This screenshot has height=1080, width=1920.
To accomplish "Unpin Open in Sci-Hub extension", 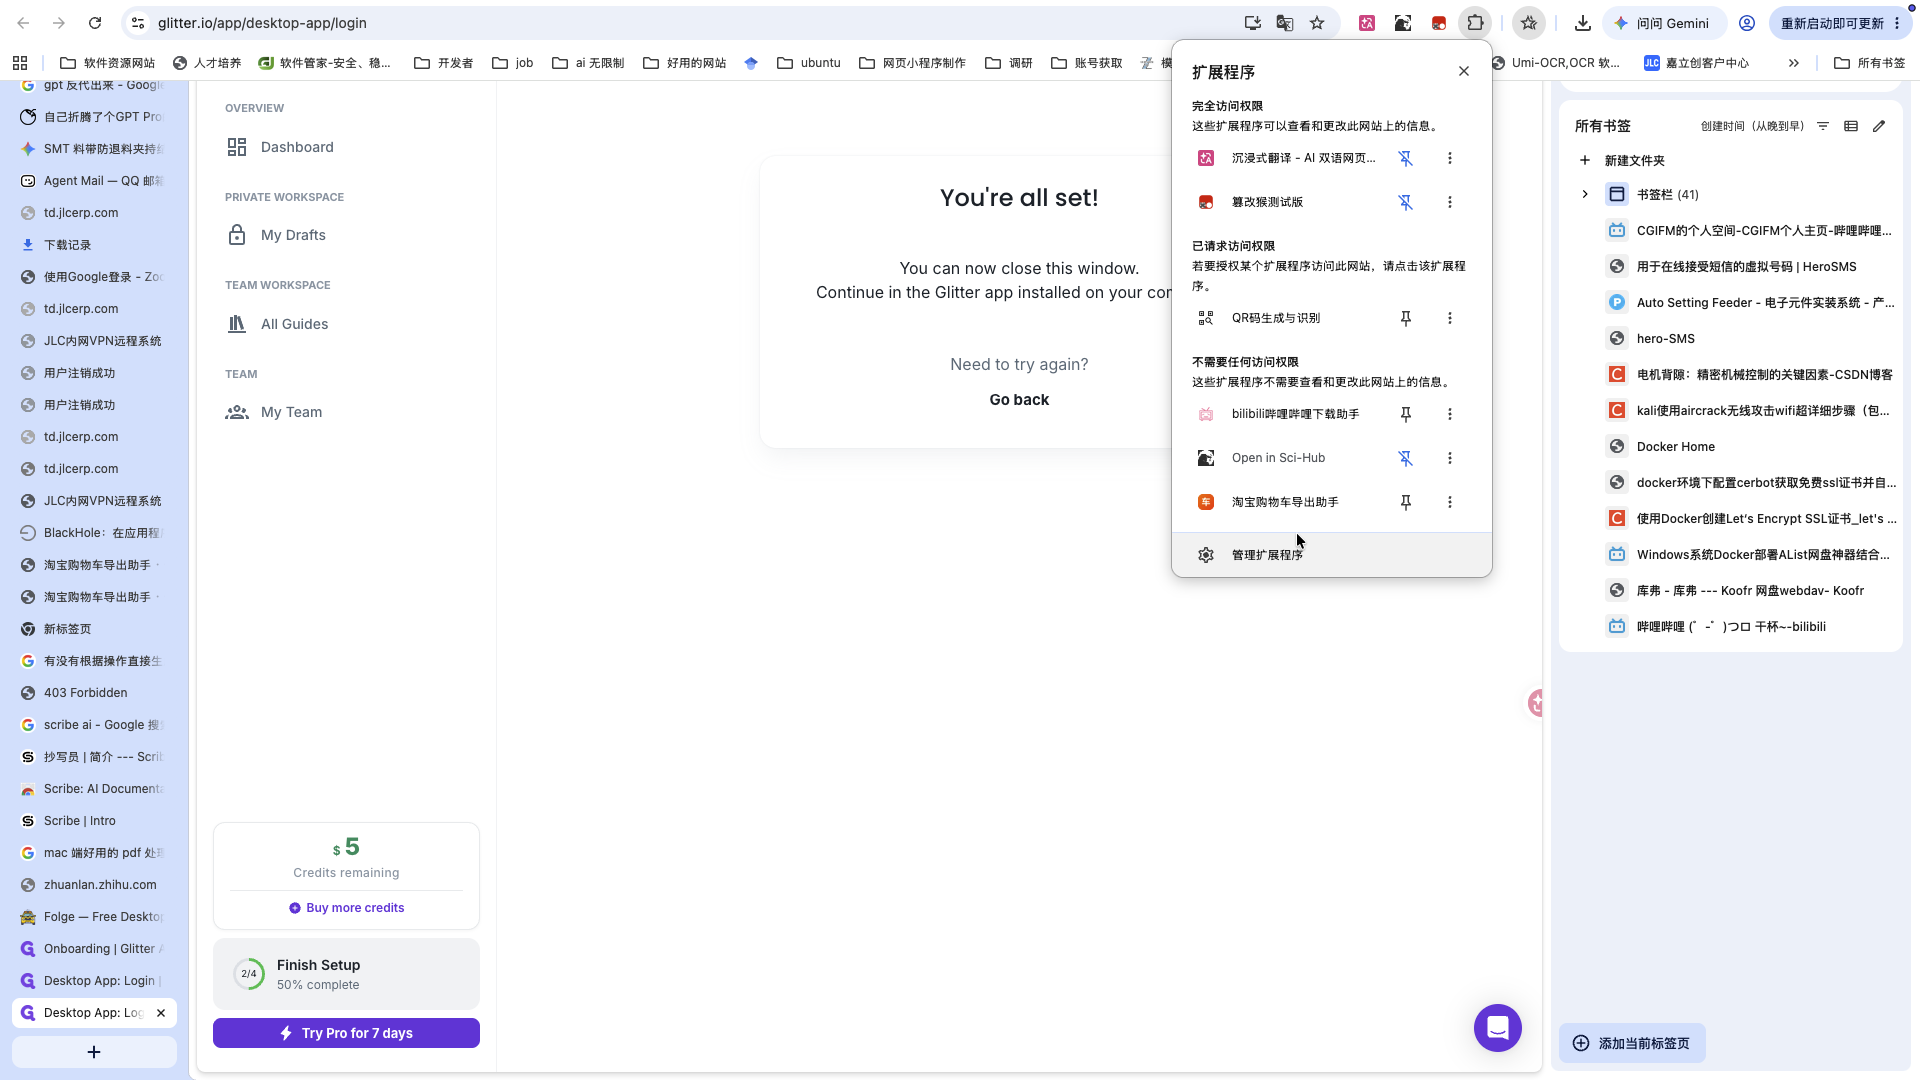I will click(1405, 458).
